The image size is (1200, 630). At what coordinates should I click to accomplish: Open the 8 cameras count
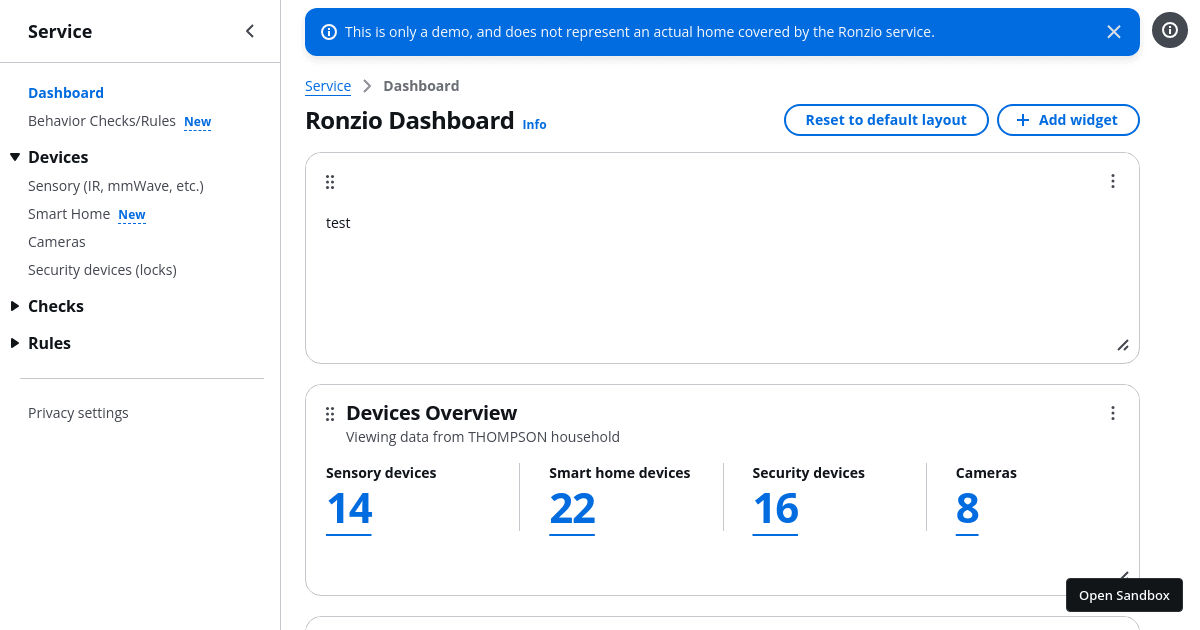coord(967,509)
